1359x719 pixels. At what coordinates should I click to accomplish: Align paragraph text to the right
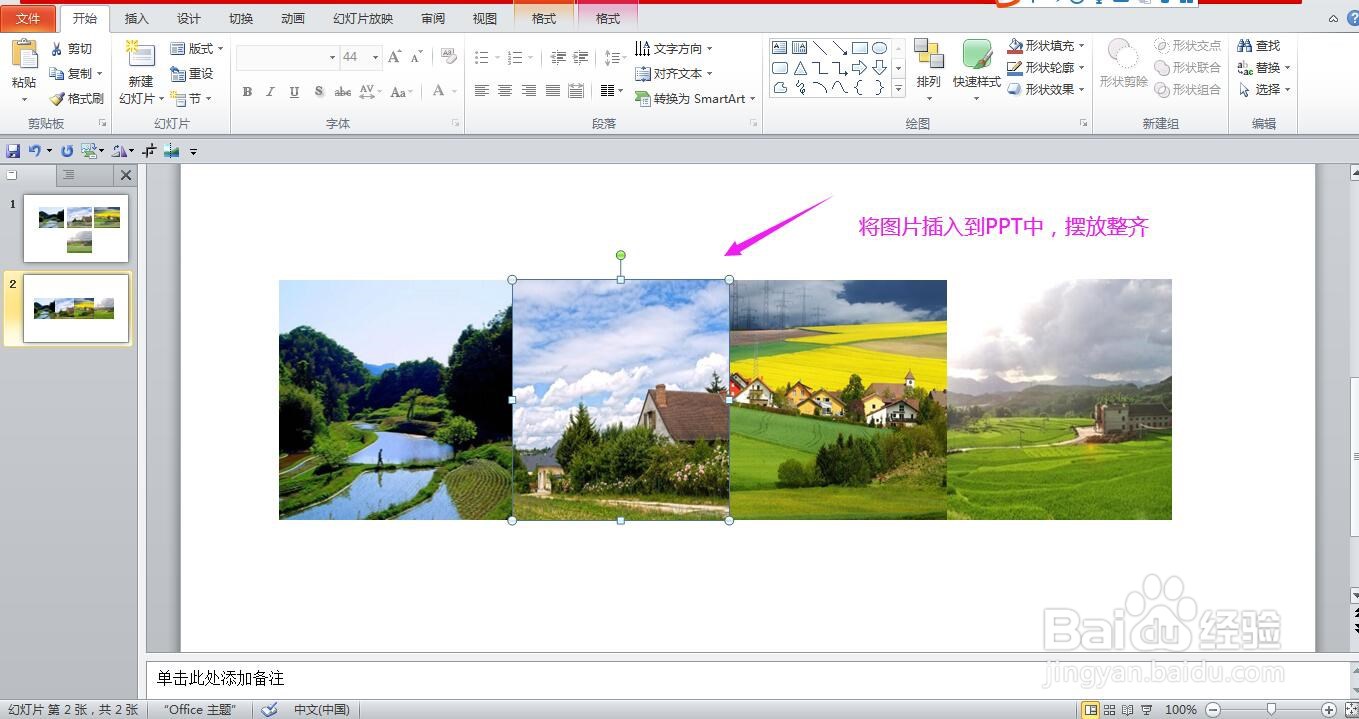tap(529, 91)
